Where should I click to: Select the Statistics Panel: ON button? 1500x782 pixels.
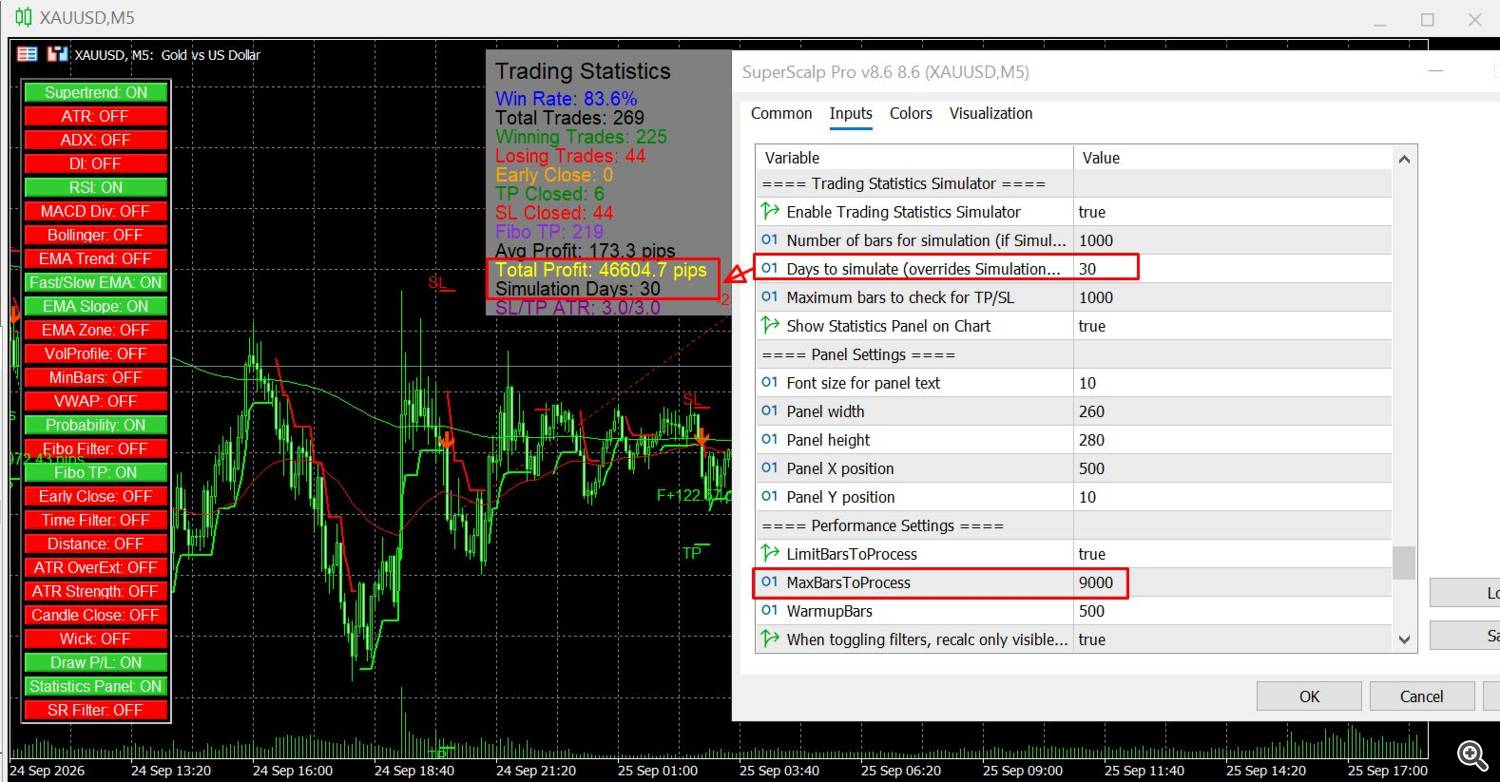tap(96, 686)
